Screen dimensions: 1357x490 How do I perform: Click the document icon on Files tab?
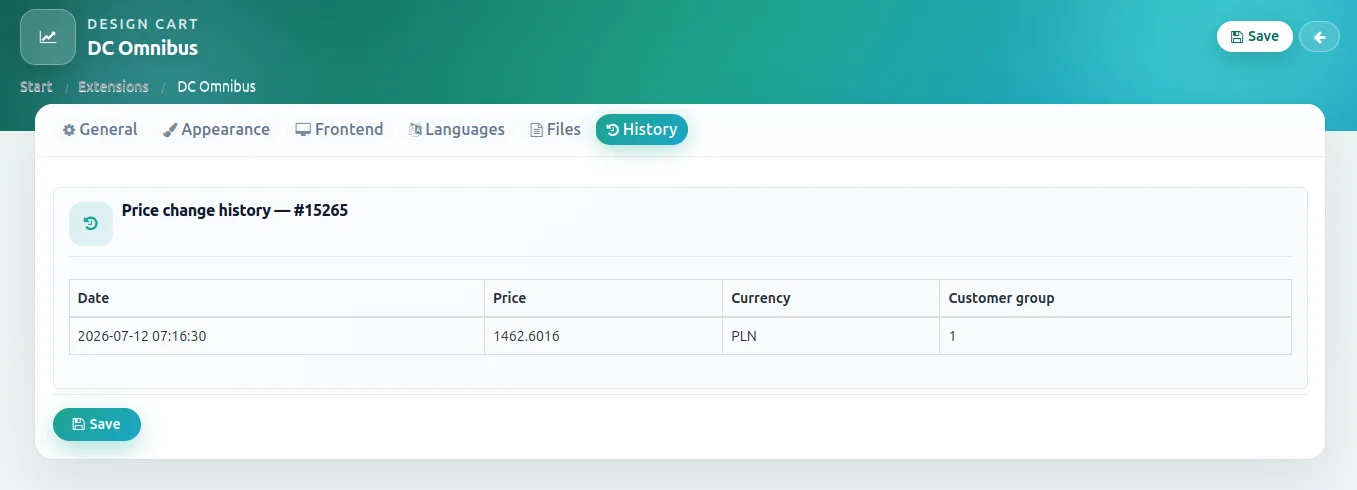pos(537,130)
